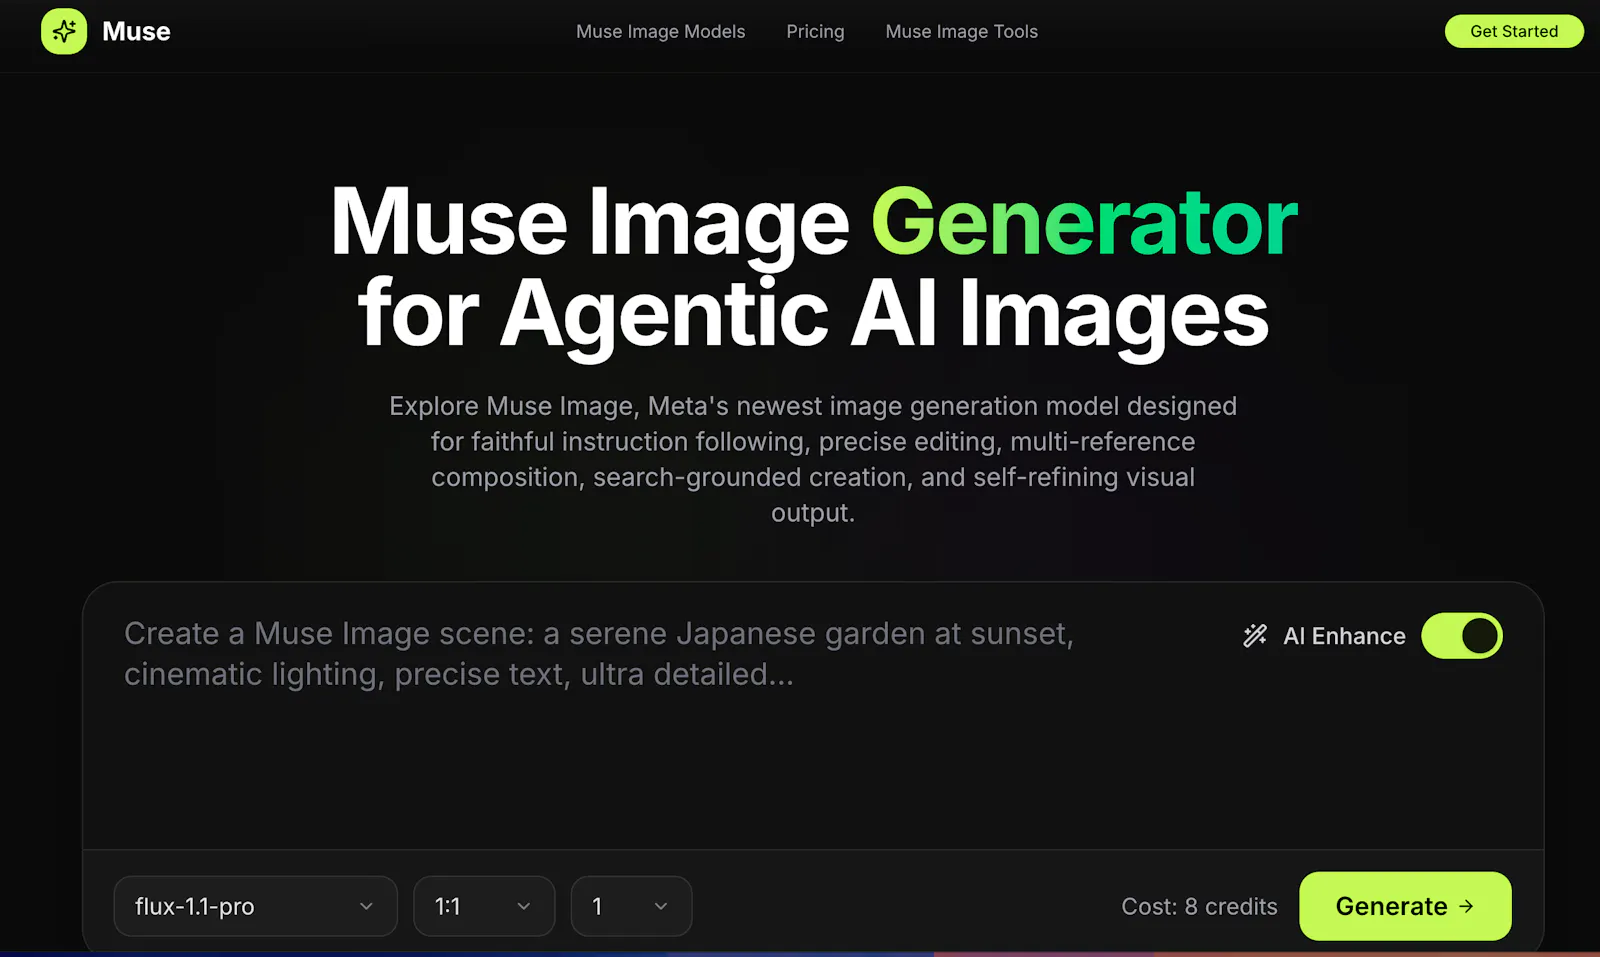Open the flux-1.1-pro model dropdown
The width and height of the screenshot is (1600, 957).
click(256, 906)
